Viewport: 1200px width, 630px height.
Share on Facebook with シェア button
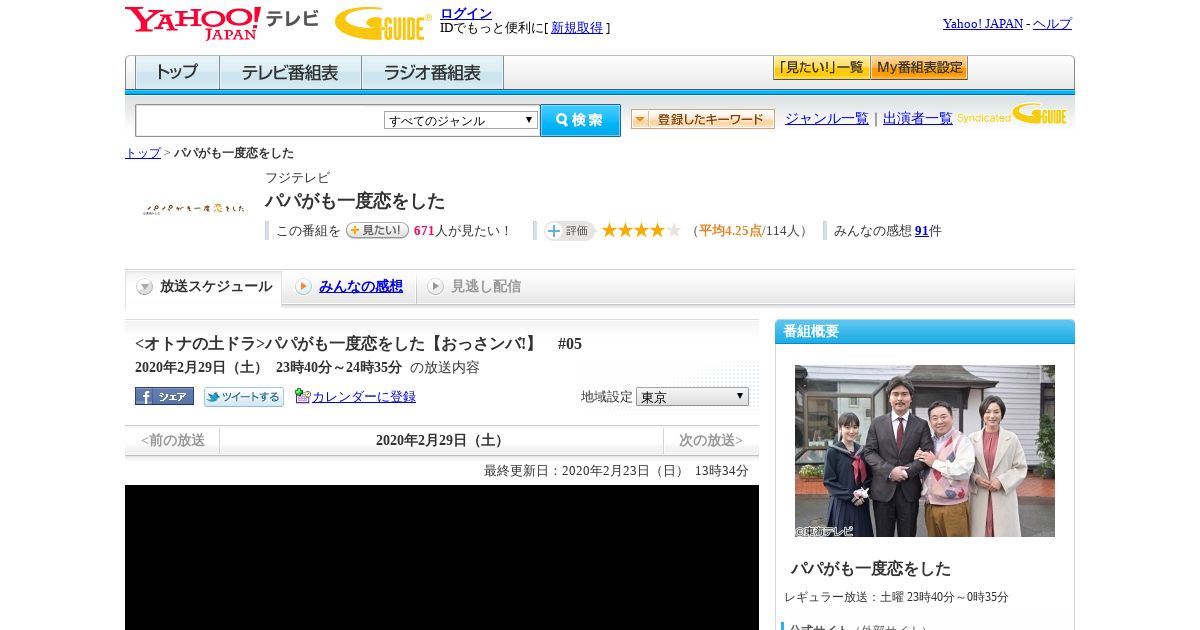coord(164,396)
